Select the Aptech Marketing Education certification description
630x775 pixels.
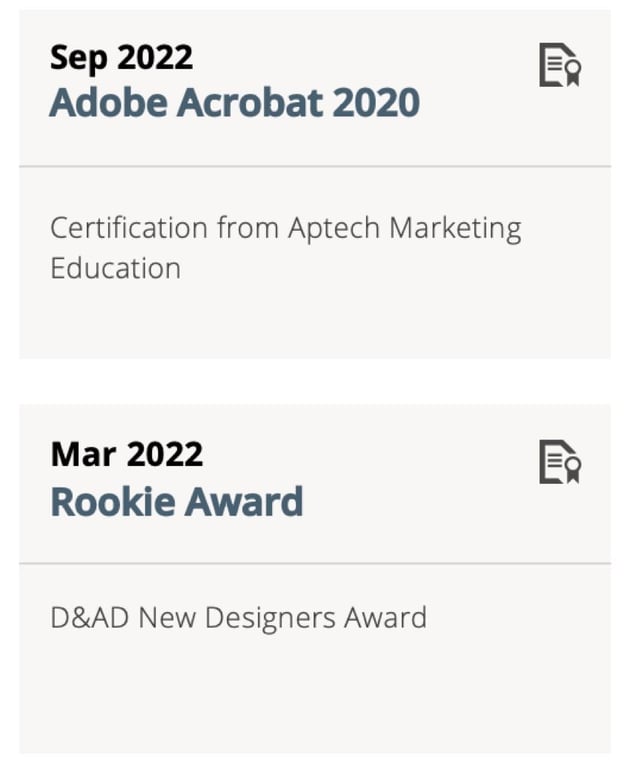point(285,248)
